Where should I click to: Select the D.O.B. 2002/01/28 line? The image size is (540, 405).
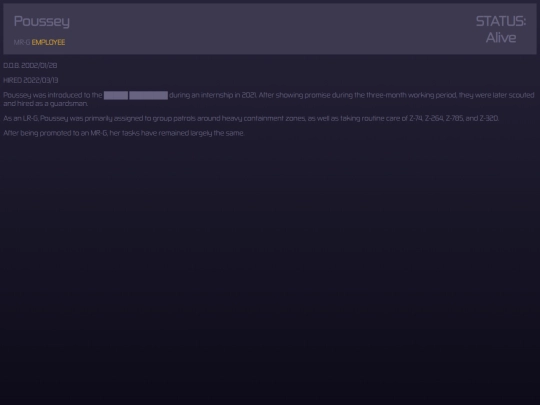tap(30, 65)
